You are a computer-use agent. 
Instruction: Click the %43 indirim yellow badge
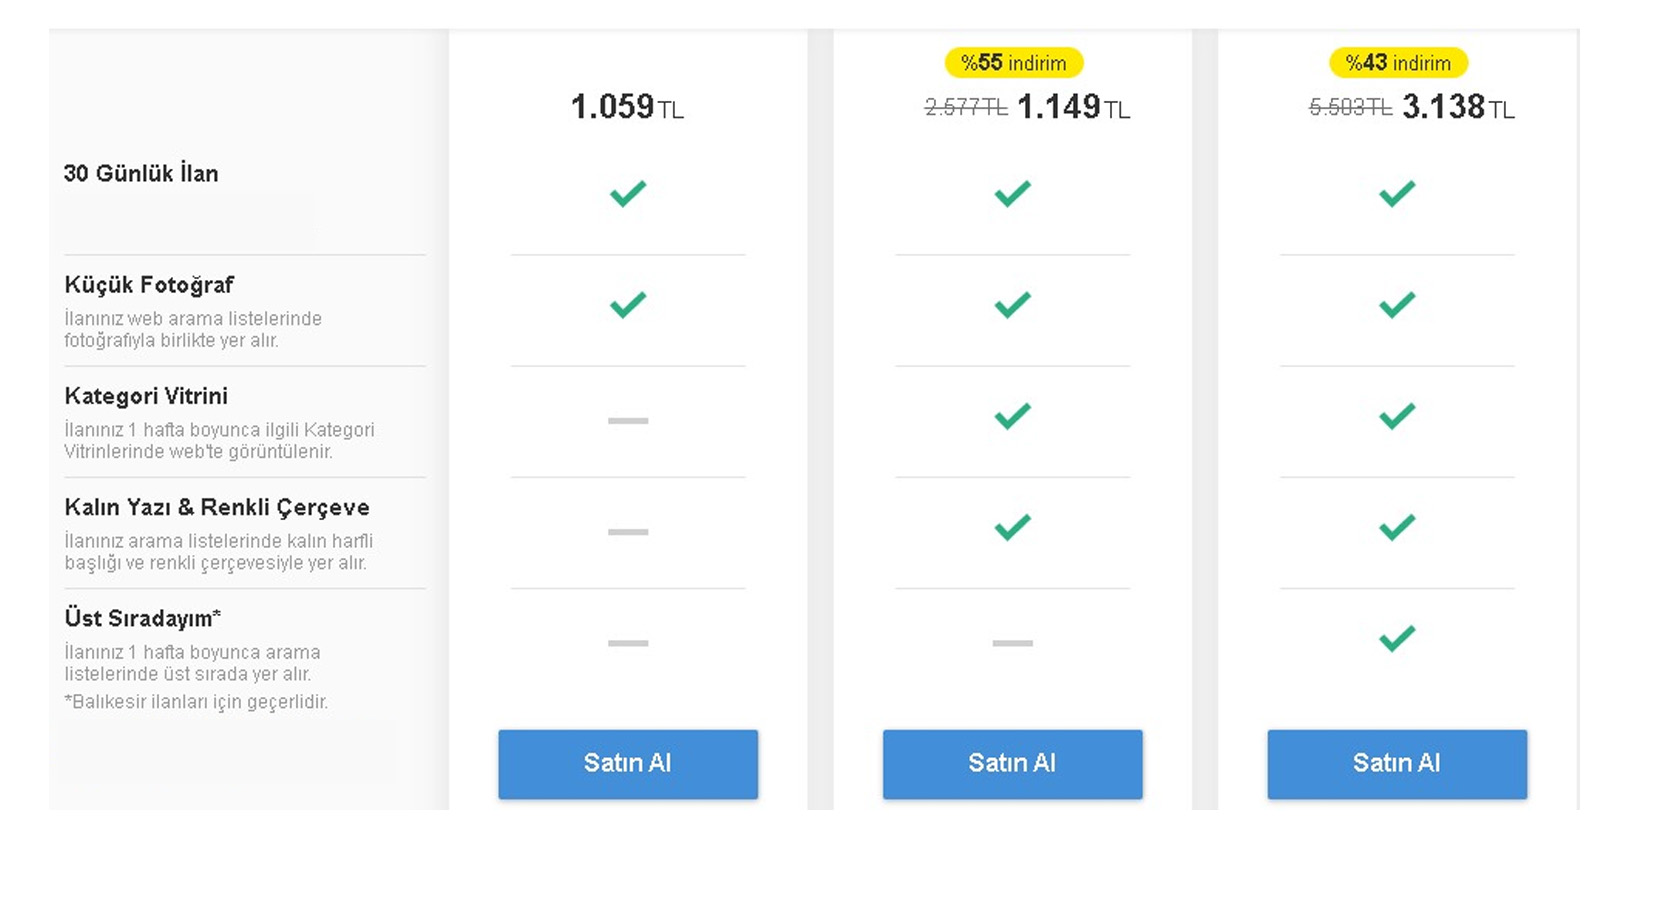[x=1397, y=63]
